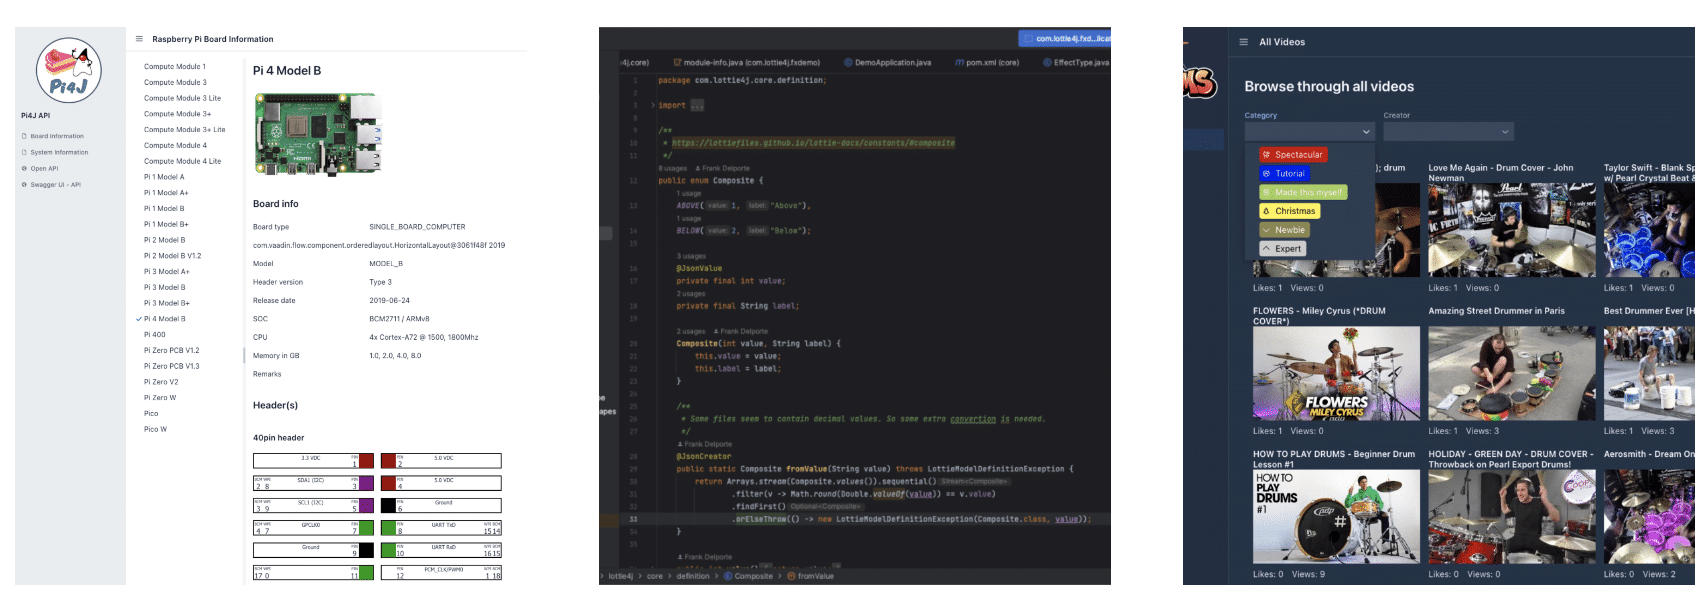
Task: Open Board information in Pi4J sidebar
Action: click(57, 136)
